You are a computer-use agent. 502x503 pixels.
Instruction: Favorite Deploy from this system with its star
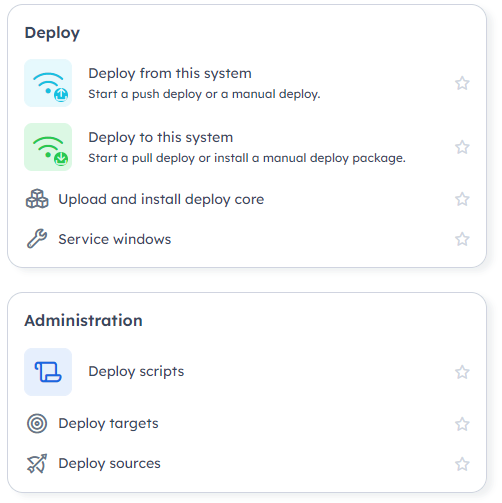(x=462, y=83)
